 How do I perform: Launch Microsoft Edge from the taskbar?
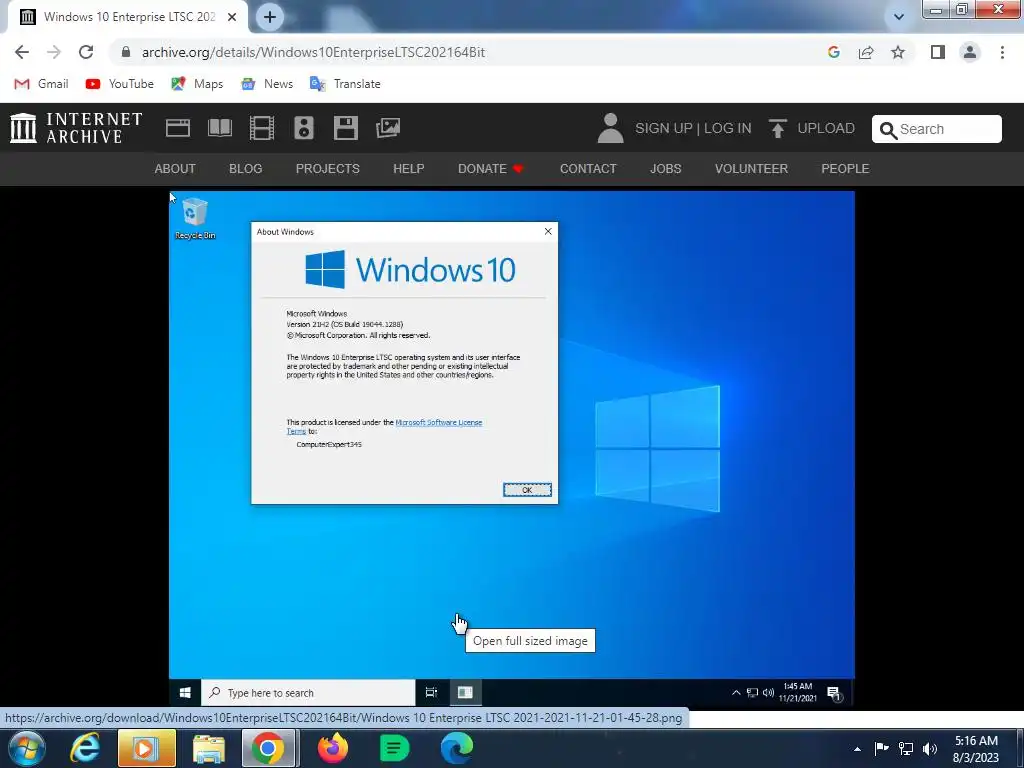coord(456,748)
